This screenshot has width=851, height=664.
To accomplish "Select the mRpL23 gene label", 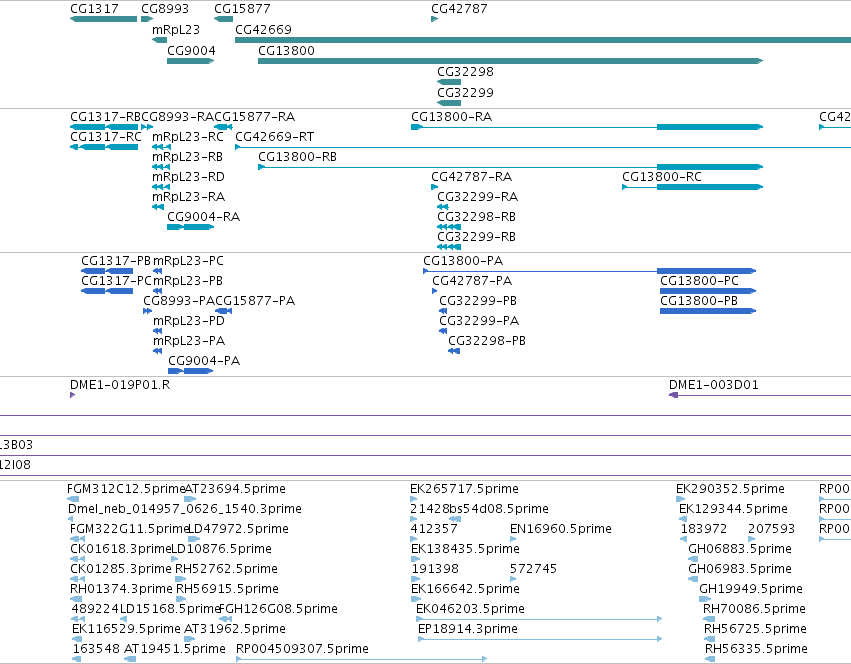I will (176, 29).
